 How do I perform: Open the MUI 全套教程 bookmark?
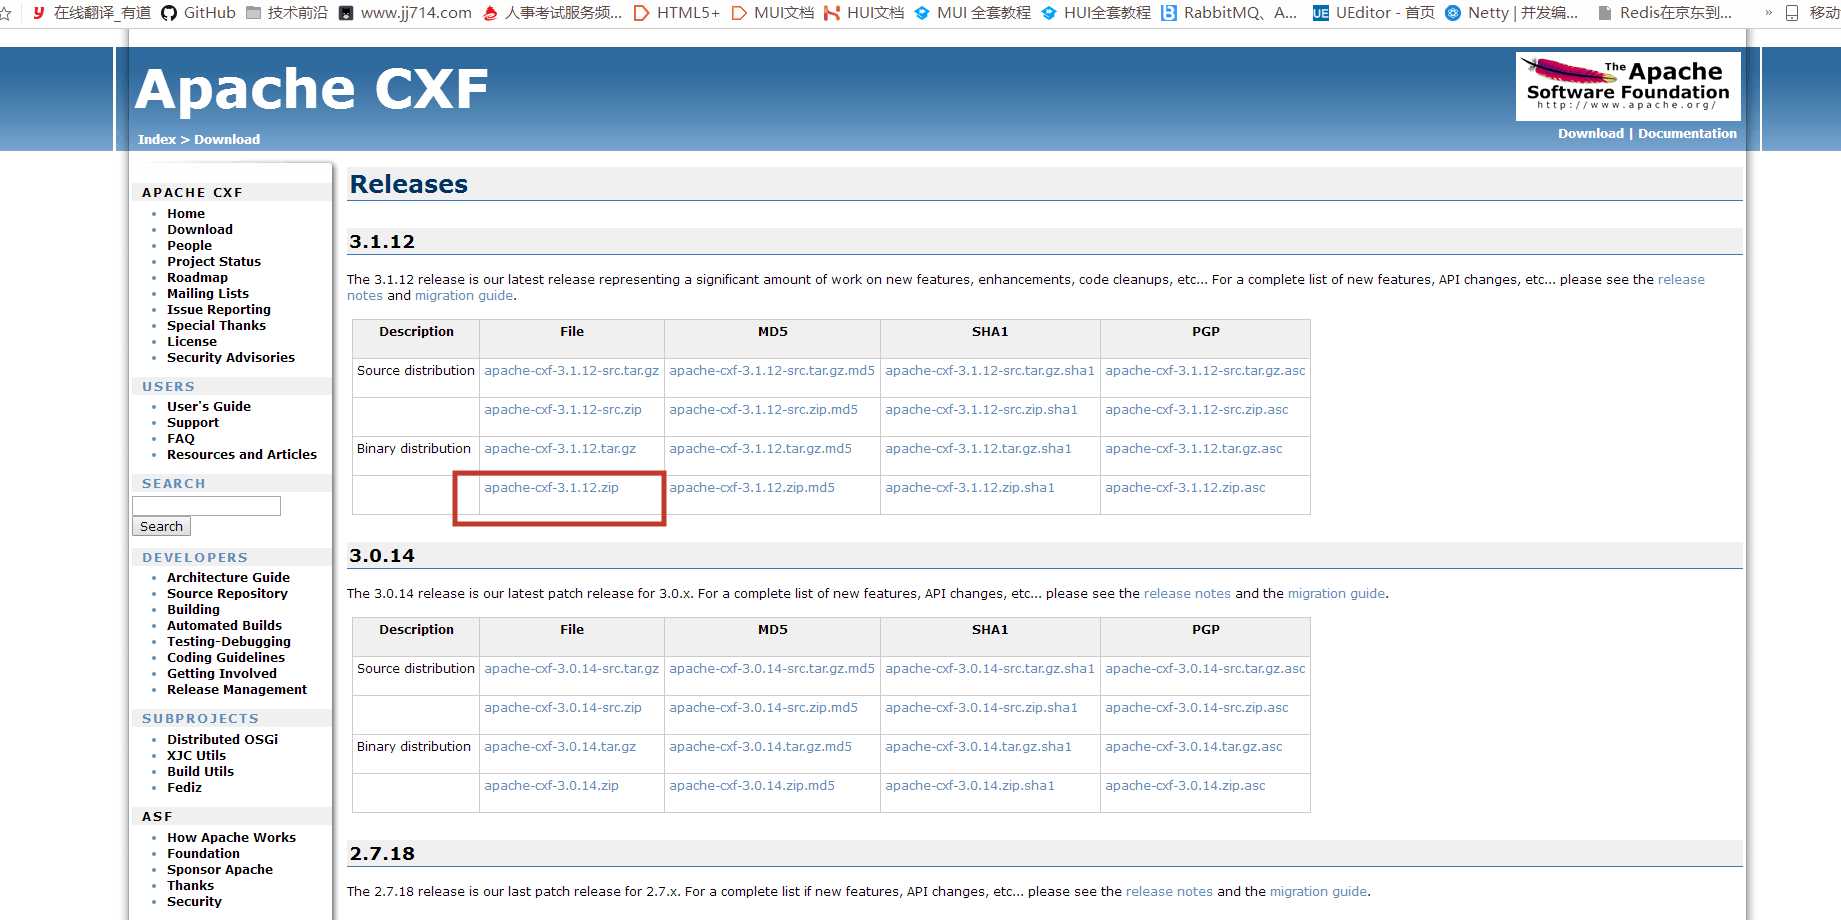[x=972, y=13]
